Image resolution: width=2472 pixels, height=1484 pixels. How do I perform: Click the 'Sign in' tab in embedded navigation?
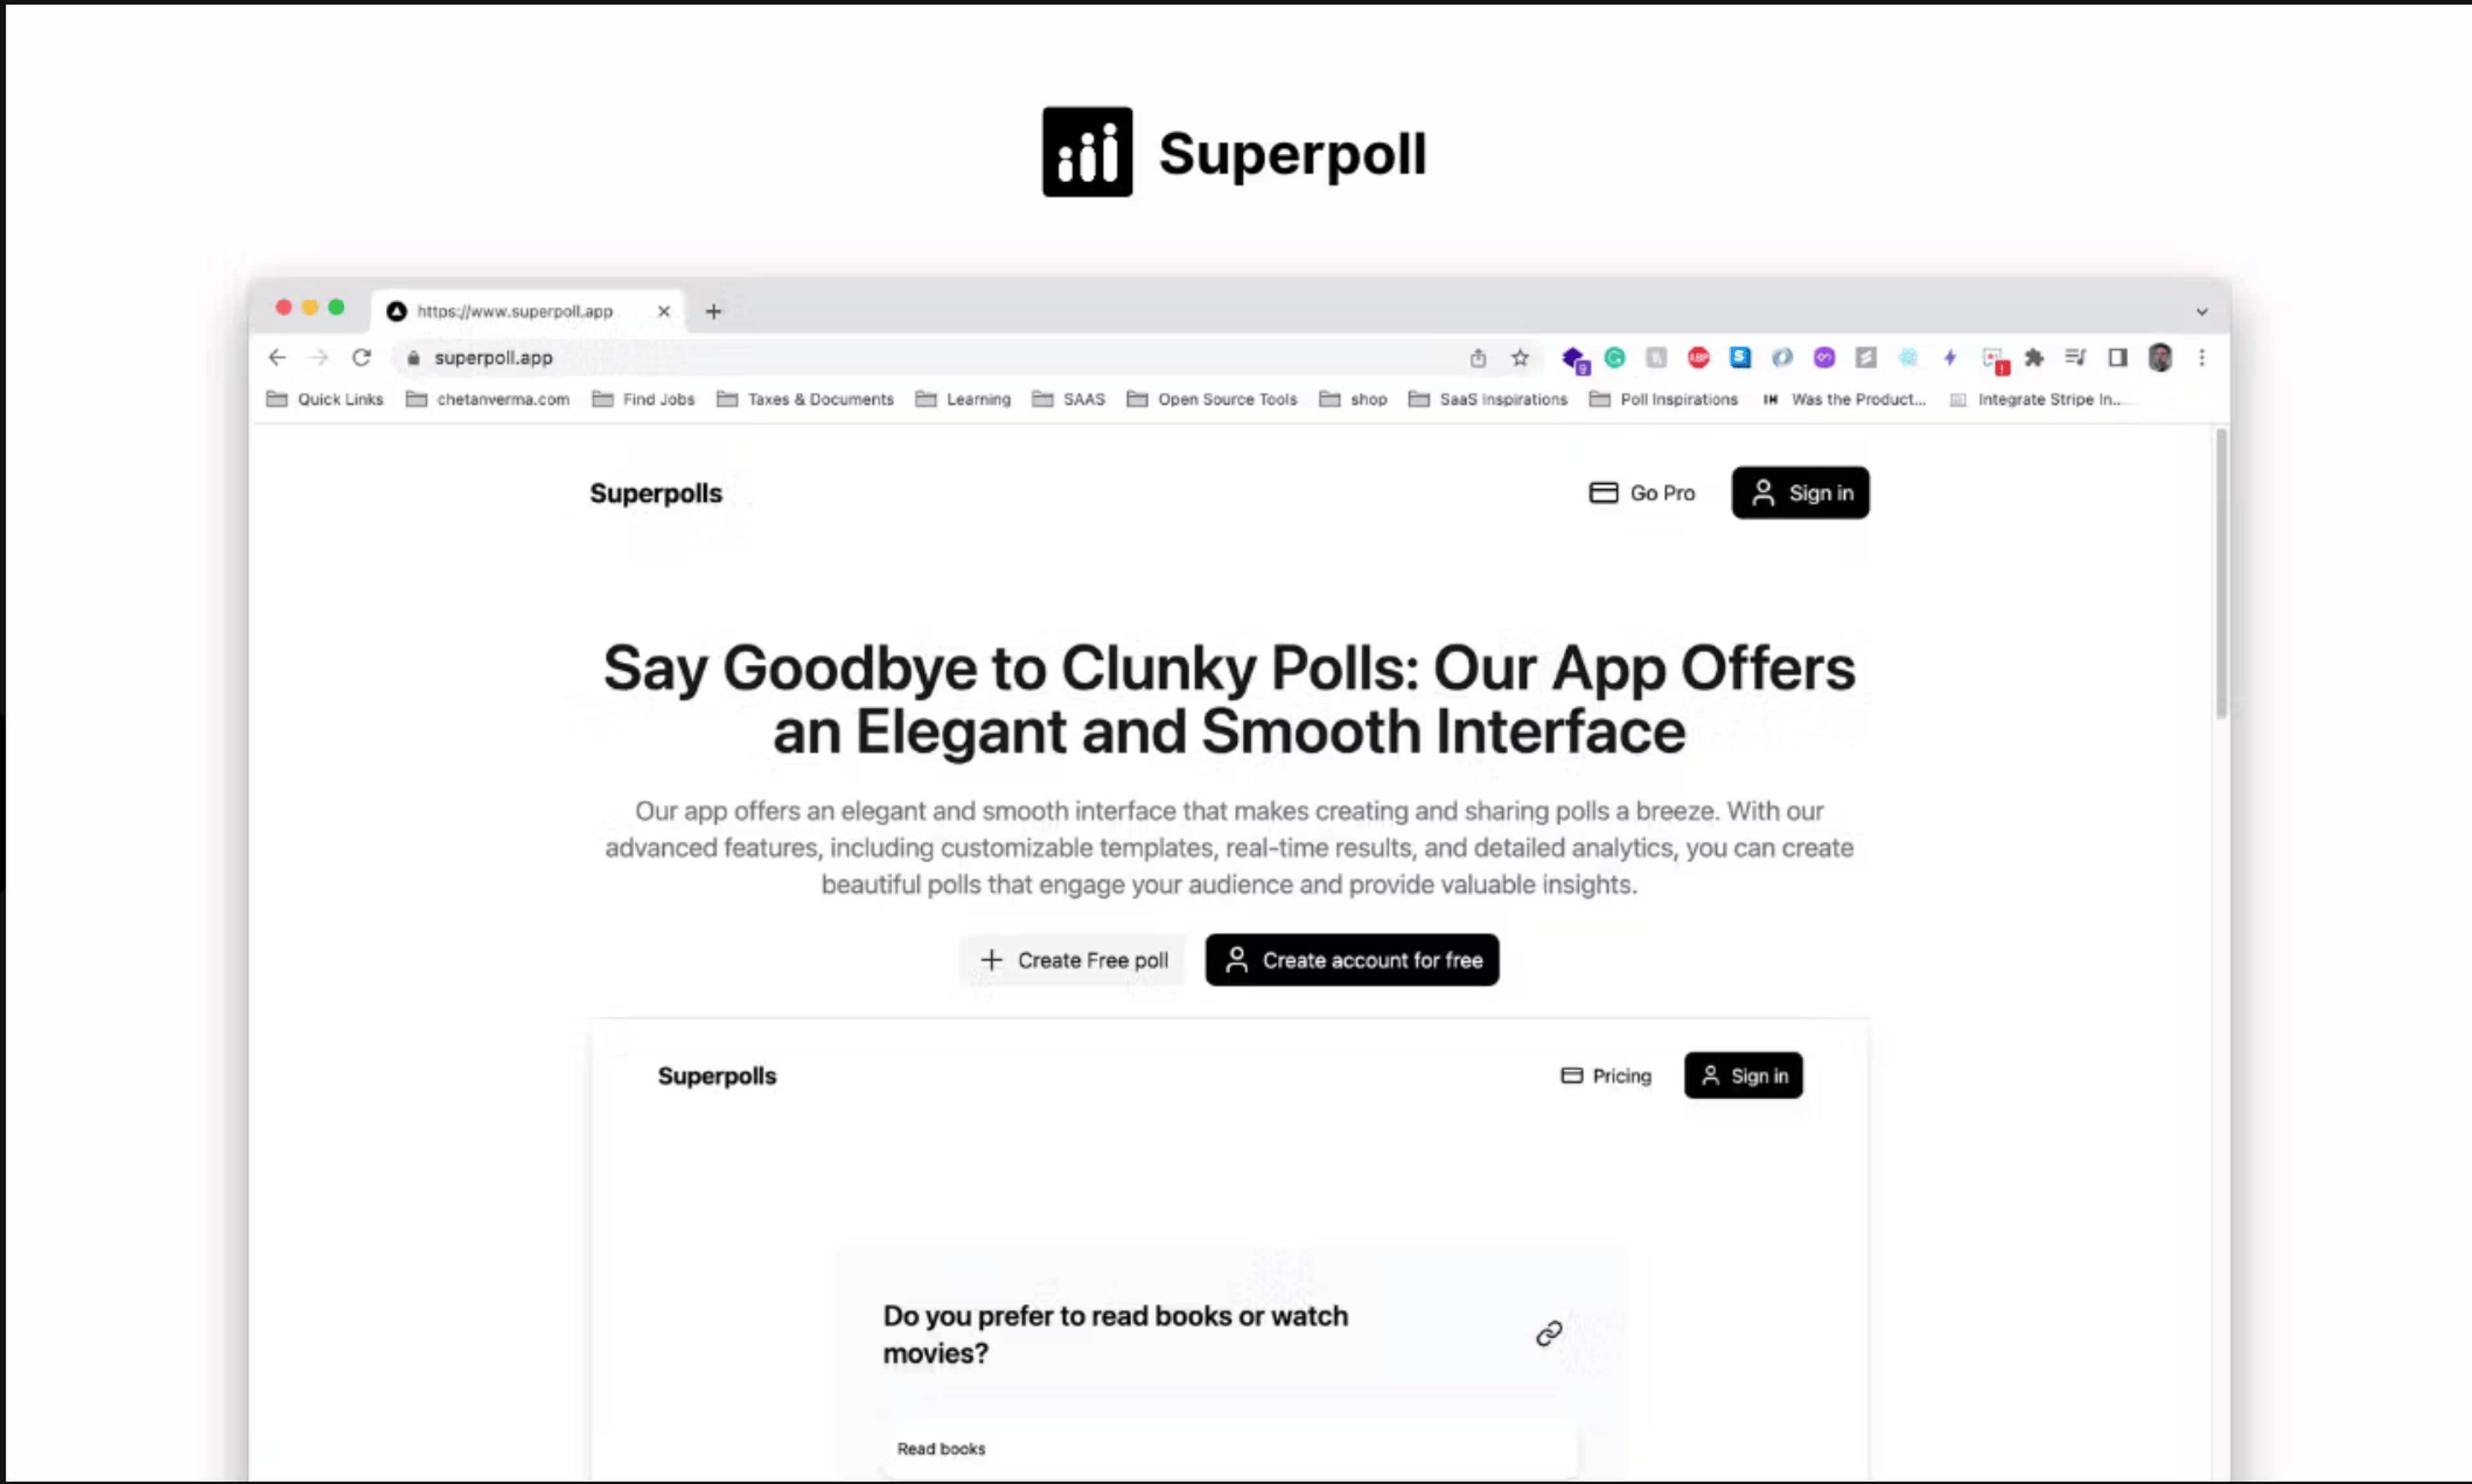tap(1743, 1075)
